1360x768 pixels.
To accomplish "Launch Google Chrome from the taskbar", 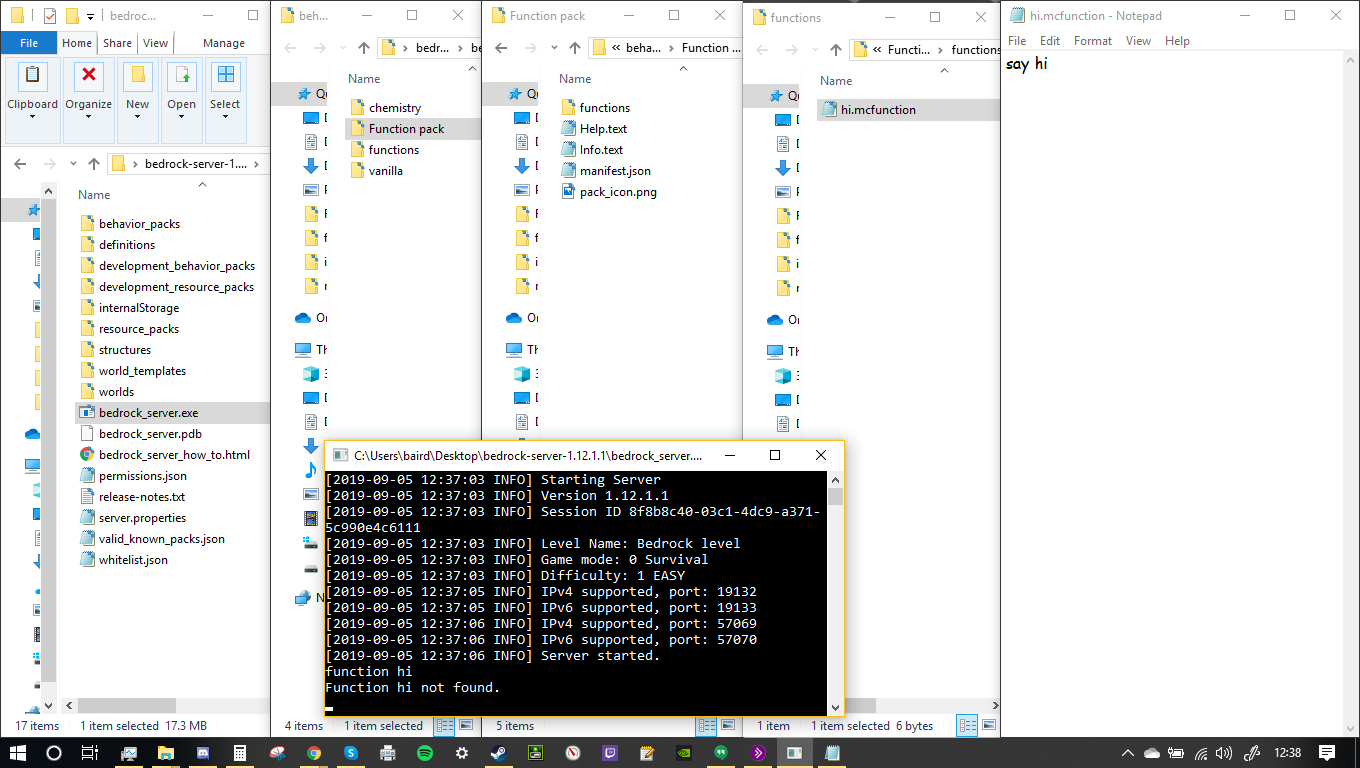I will point(314,752).
